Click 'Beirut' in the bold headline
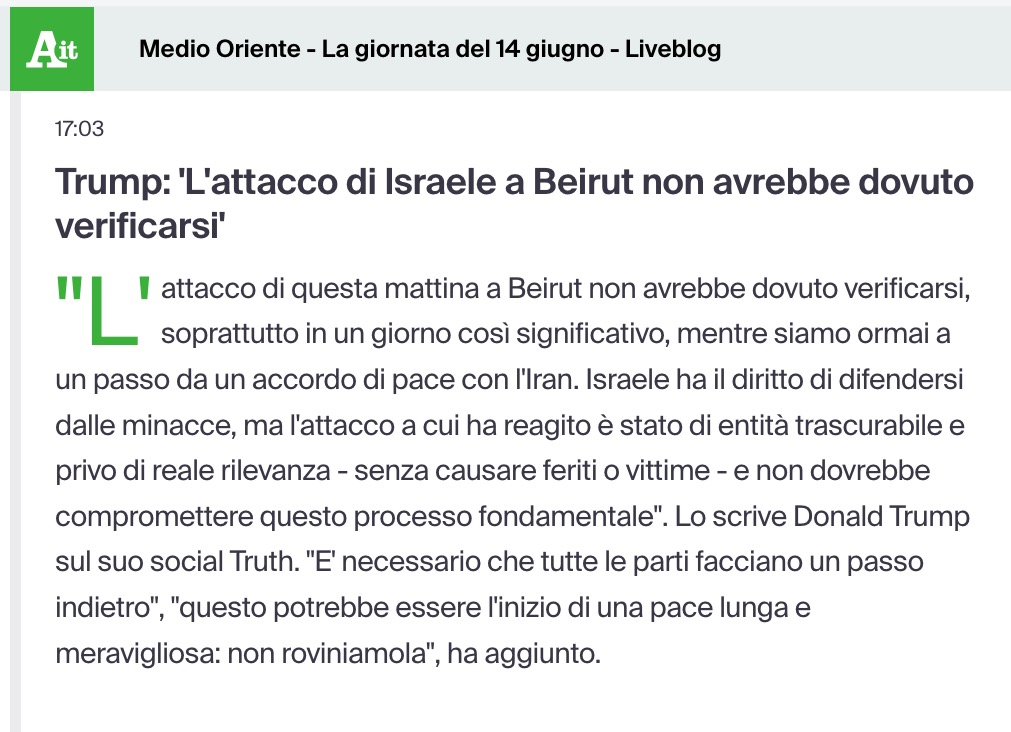1011x732 pixels. click(583, 182)
